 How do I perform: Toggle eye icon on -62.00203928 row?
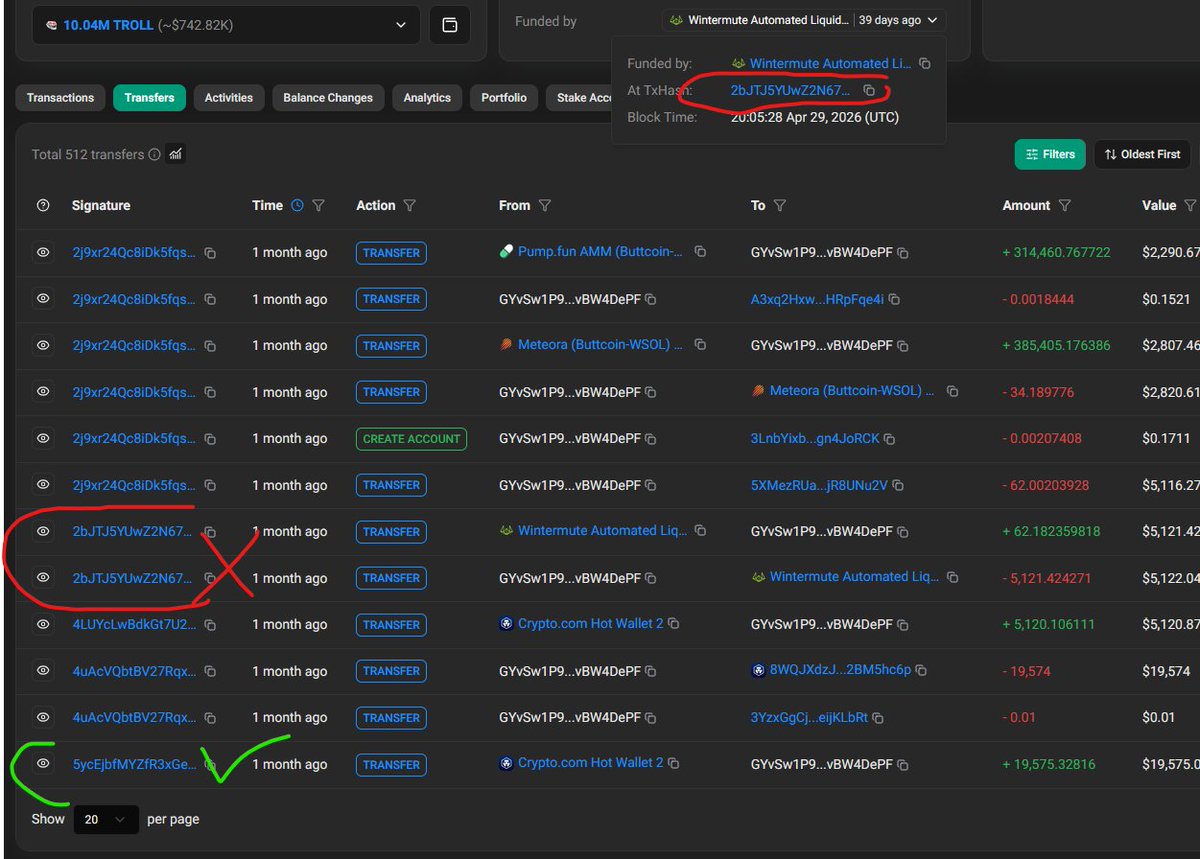click(43, 485)
